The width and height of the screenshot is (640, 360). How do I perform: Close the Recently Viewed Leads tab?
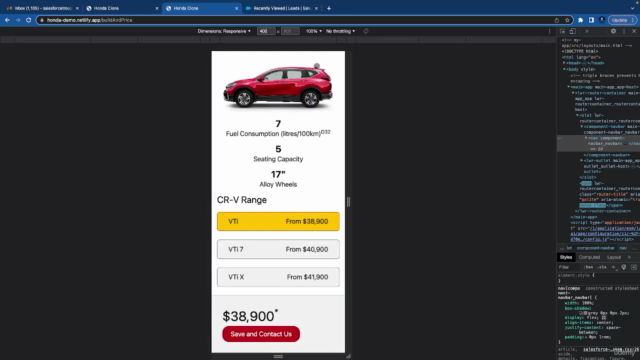pos(316,8)
